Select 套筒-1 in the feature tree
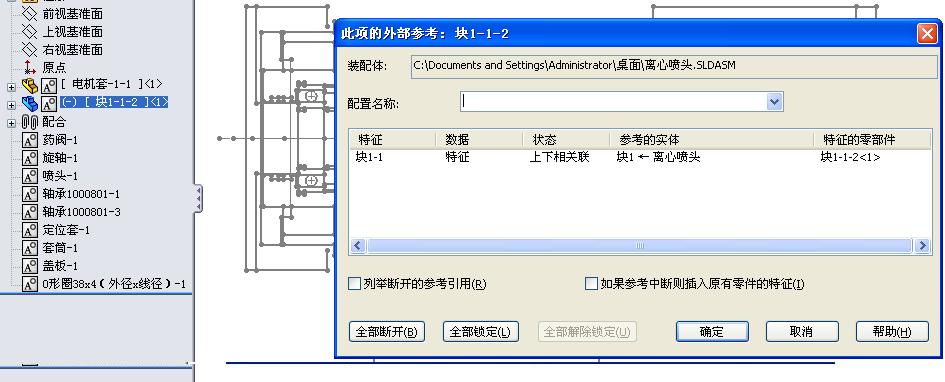The width and height of the screenshot is (945, 382). (x=60, y=248)
